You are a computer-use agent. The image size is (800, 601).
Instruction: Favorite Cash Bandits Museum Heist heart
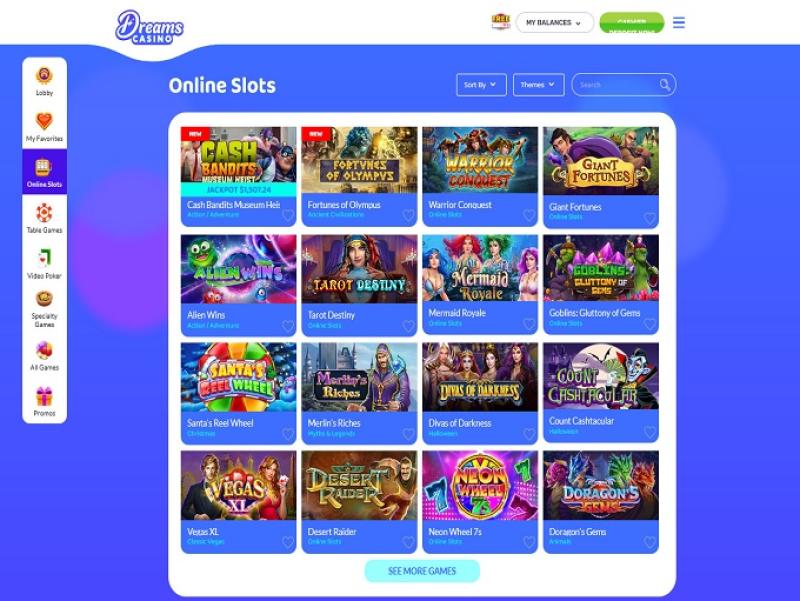288,215
